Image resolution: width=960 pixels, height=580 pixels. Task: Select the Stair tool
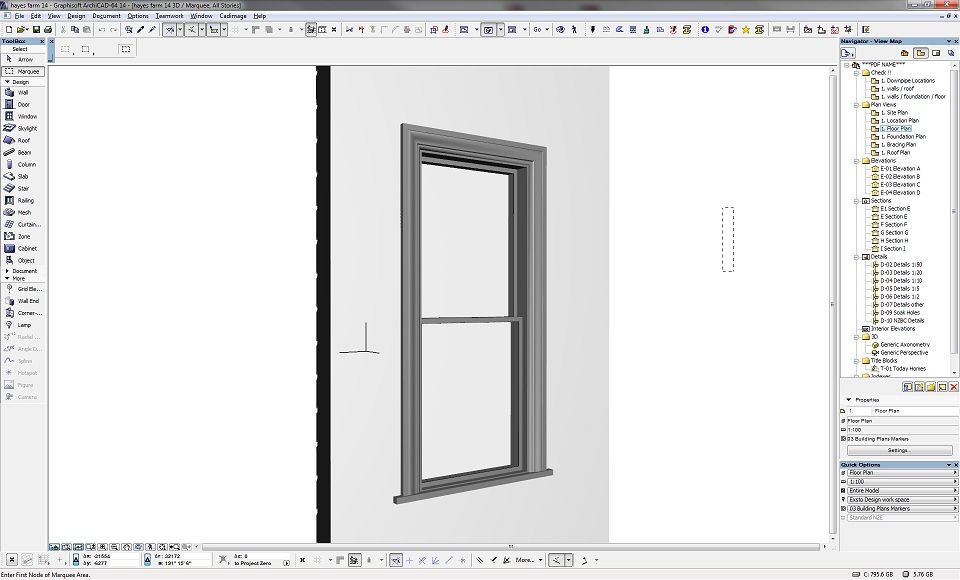pos(22,187)
